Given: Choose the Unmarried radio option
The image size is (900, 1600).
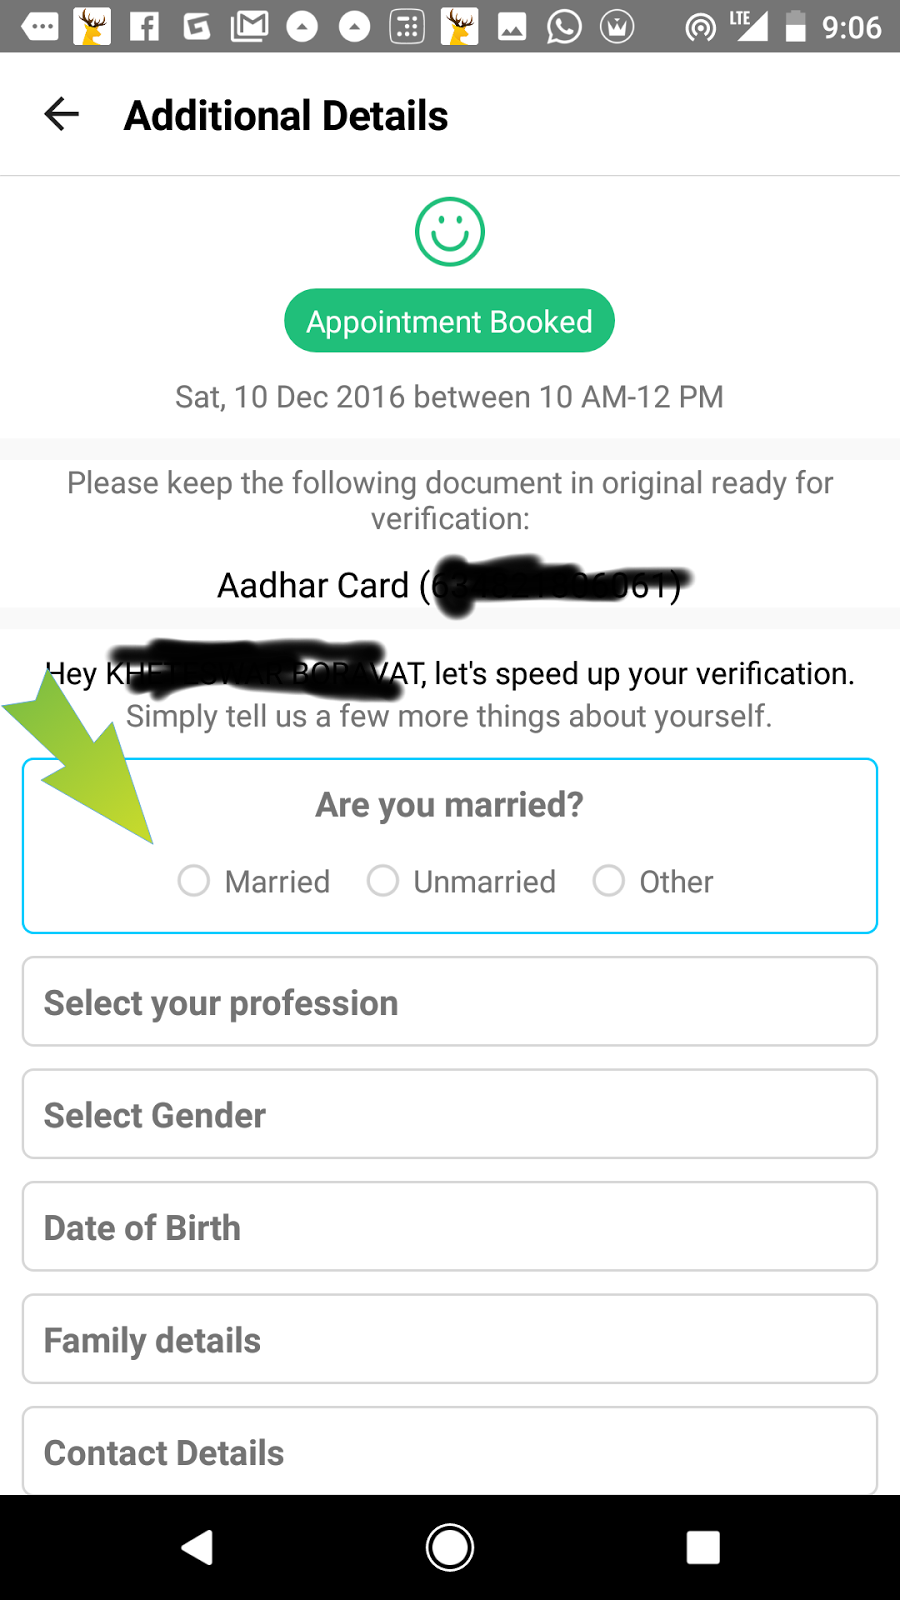Looking at the screenshot, I should pyautogui.click(x=383, y=881).
